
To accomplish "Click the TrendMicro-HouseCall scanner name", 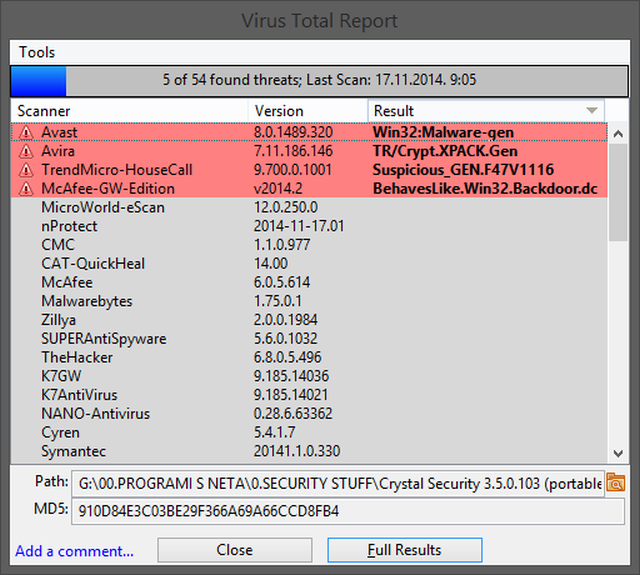I will coord(117,170).
